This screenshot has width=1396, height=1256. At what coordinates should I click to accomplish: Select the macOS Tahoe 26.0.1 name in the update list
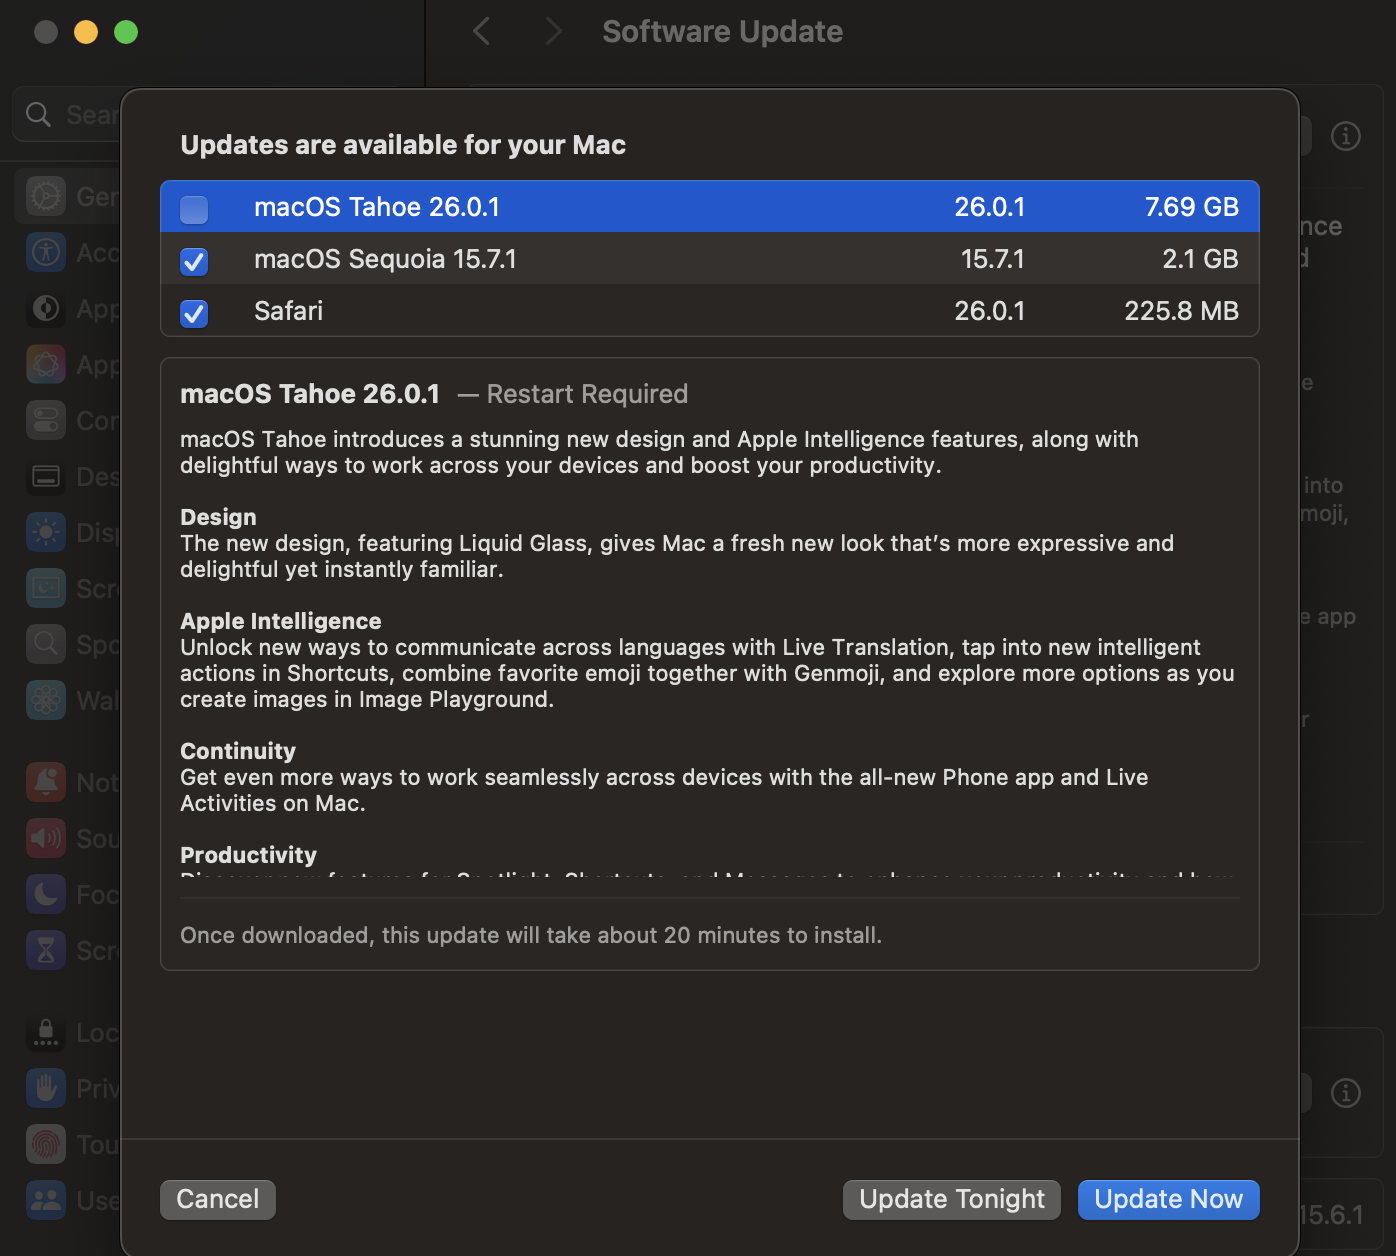[377, 207]
